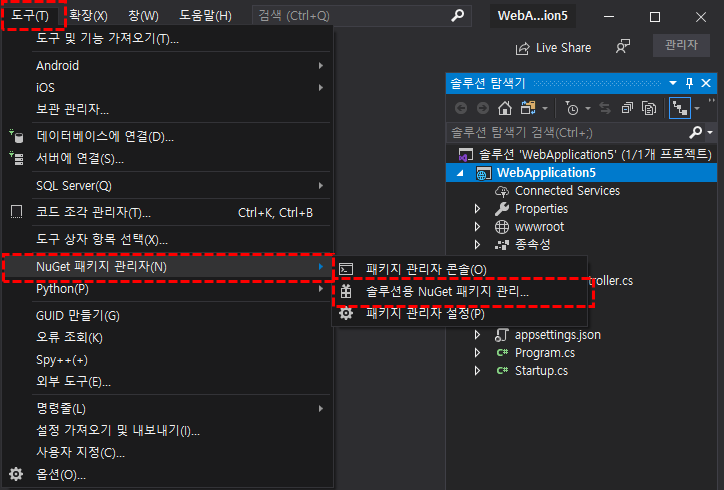Image resolution: width=724 pixels, height=490 pixels.
Task: Expand the Android submenu
Action: tap(167, 66)
